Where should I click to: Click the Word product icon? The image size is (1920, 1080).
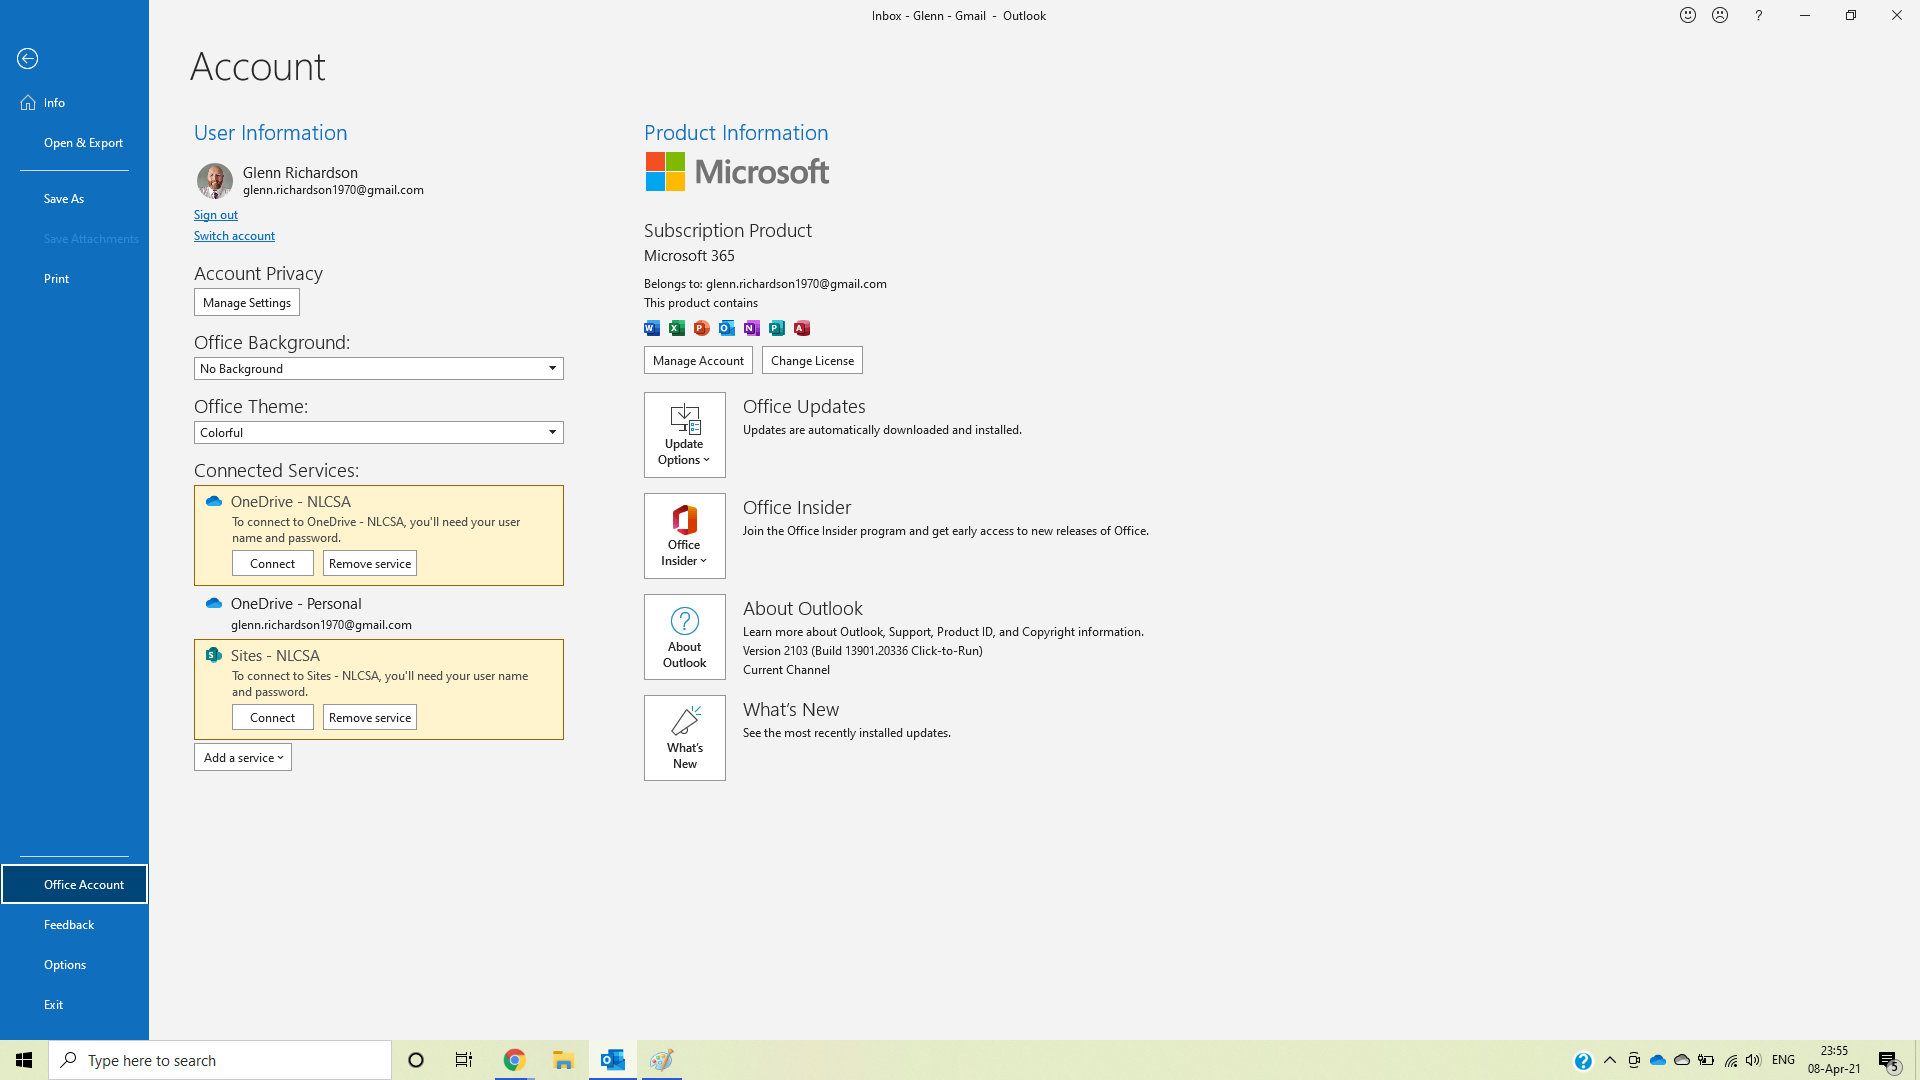coord(652,328)
